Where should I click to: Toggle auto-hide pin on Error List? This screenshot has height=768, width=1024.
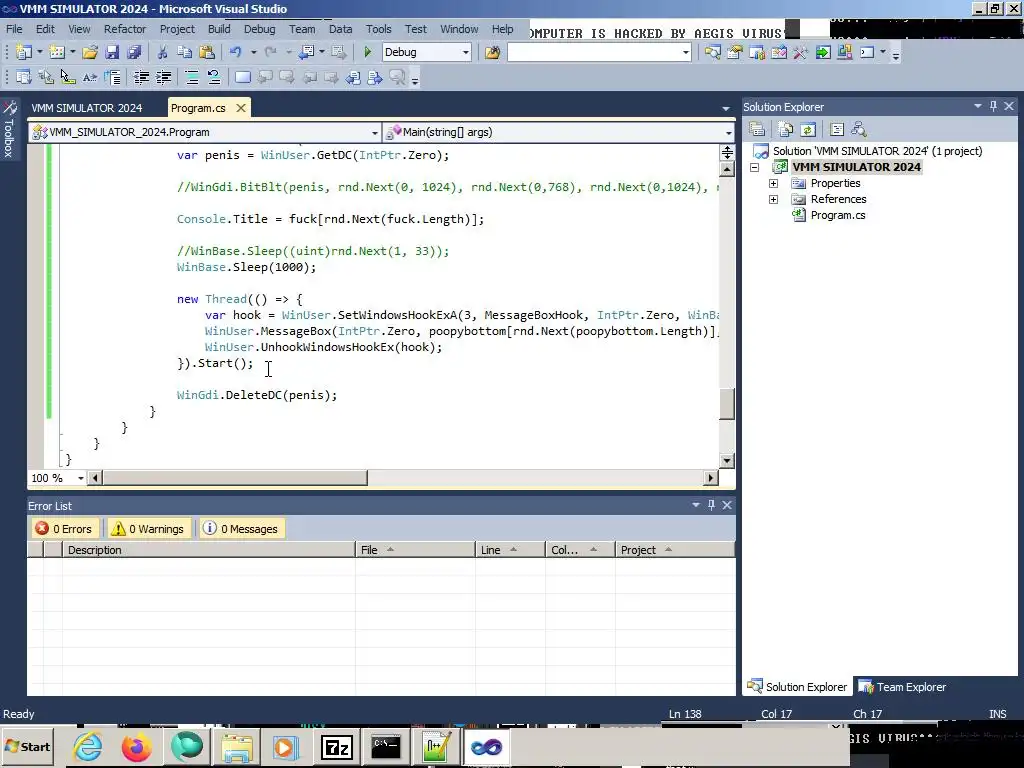tap(711, 505)
